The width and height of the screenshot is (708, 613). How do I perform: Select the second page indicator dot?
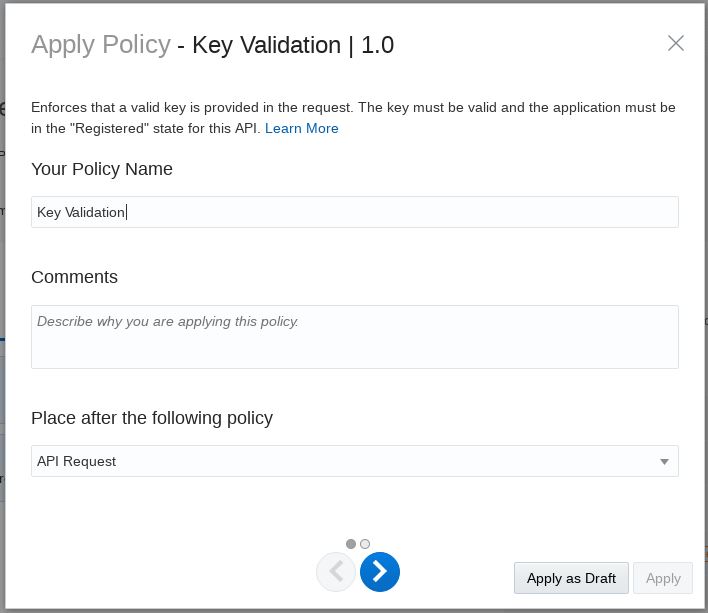365,544
